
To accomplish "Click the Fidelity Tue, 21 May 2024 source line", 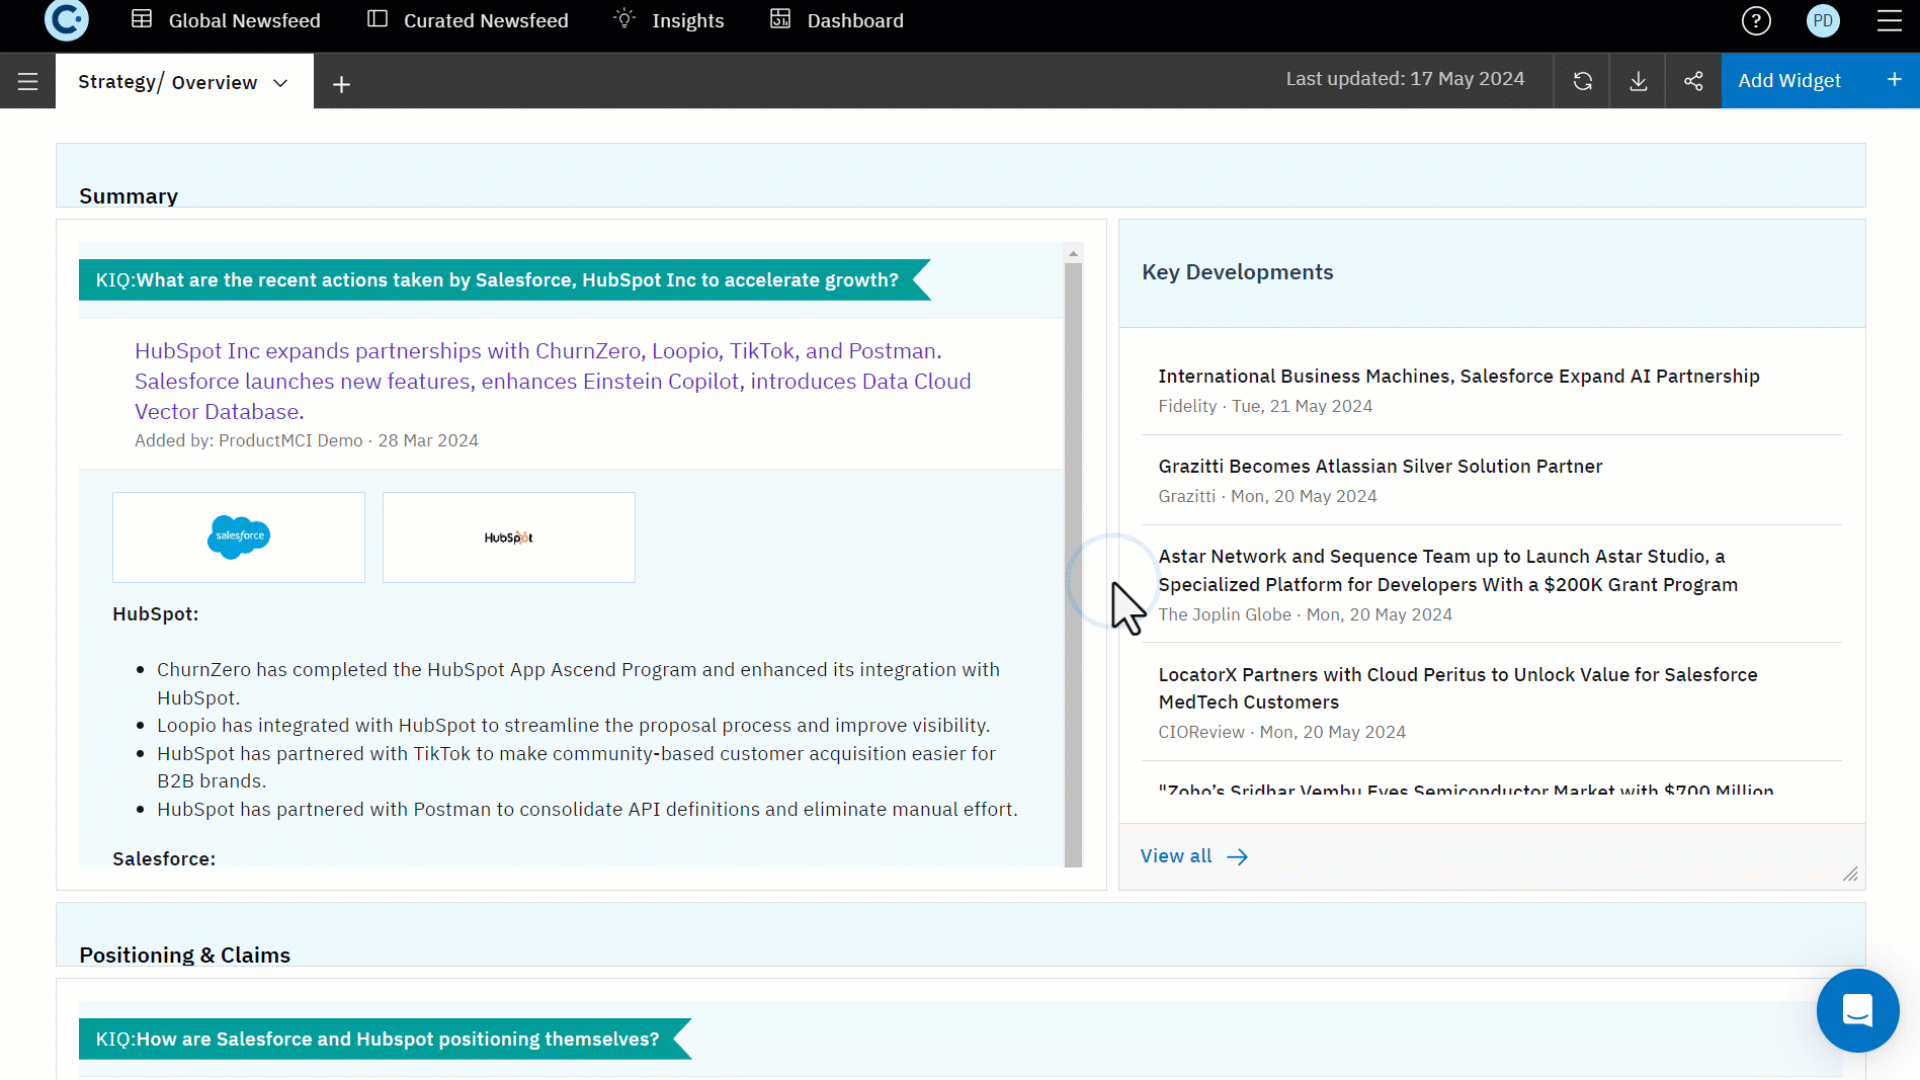I will 1265,407.
